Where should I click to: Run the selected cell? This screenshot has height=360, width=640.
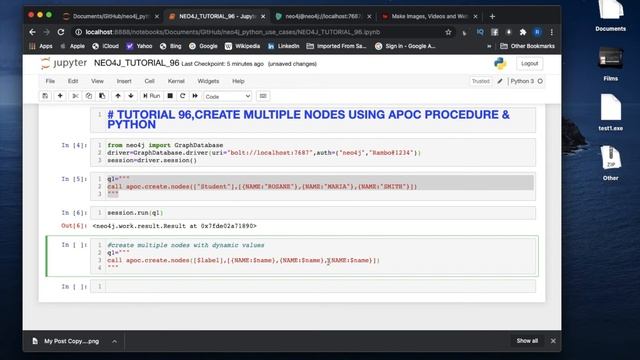(x=151, y=96)
